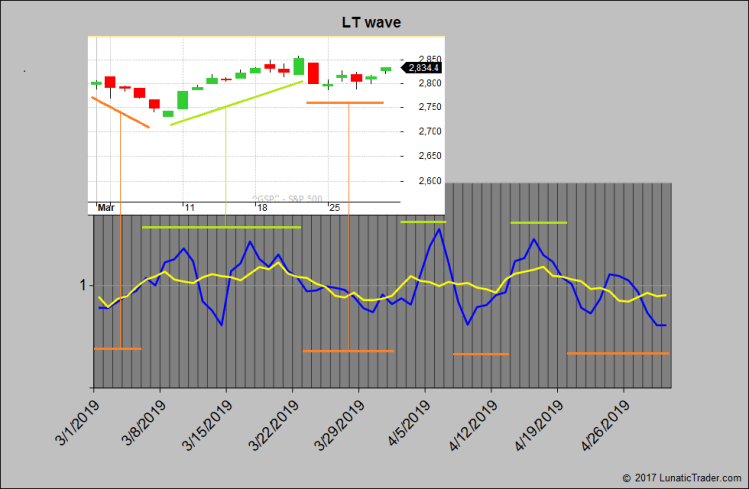Click the 'LT wave' chart title

point(373,21)
